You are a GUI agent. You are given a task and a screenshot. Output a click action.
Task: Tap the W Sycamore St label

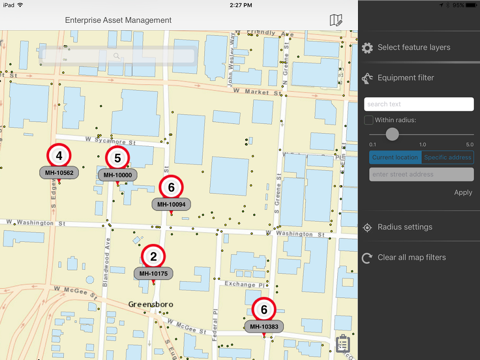pyautogui.click(x=110, y=140)
